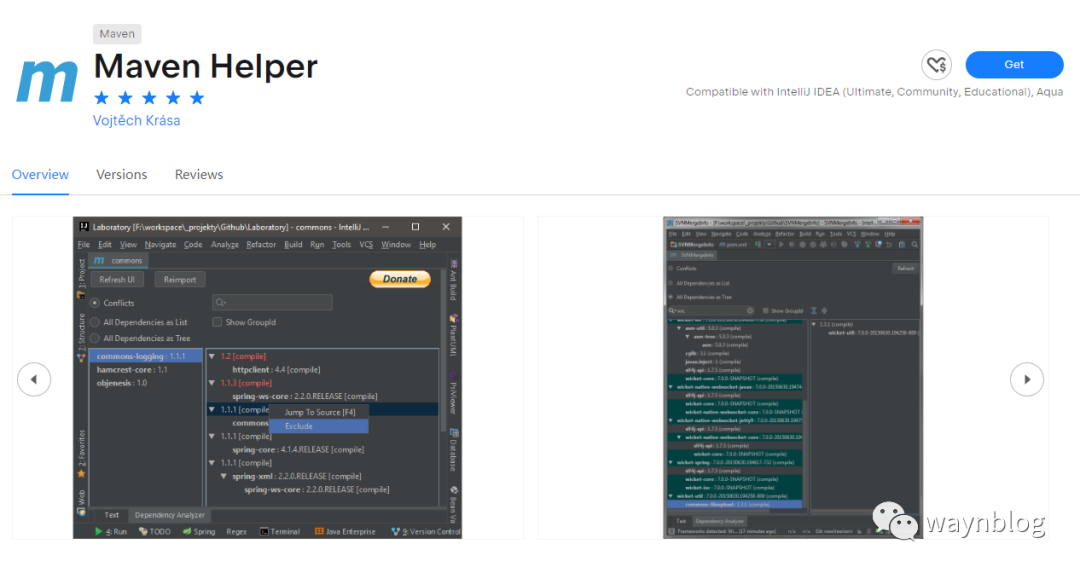Go to previous screenshot with left arrow

click(34, 379)
